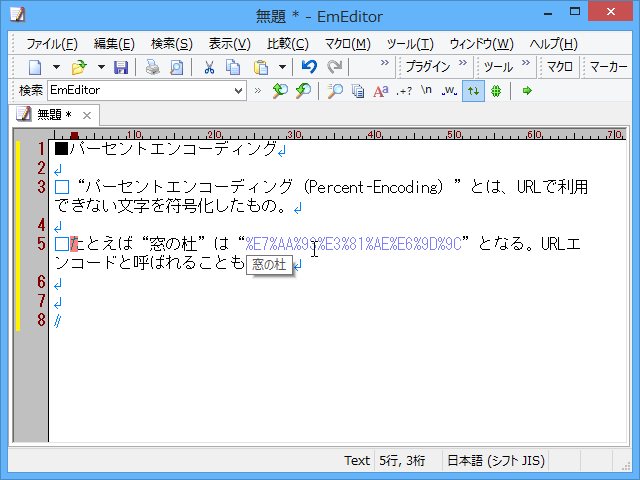Click the Open folder icon

(x=79, y=67)
